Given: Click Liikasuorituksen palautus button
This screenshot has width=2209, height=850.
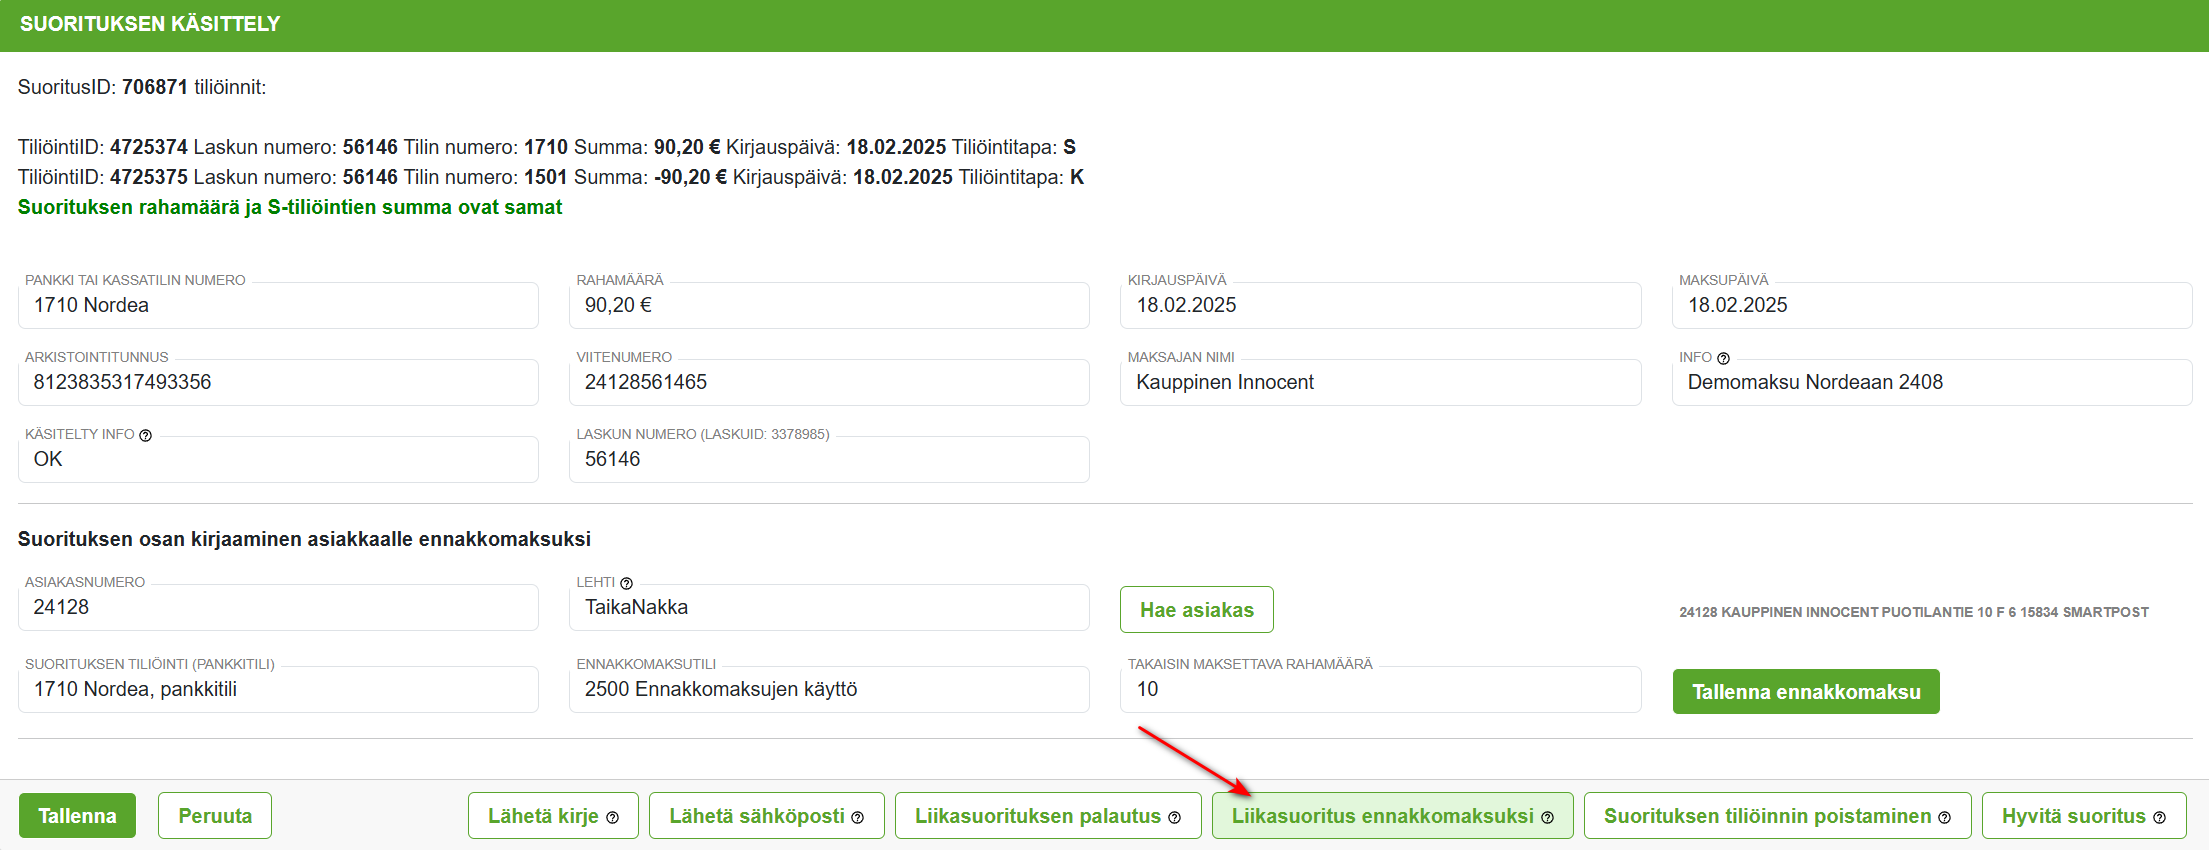Looking at the screenshot, I should click(x=1048, y=816).
